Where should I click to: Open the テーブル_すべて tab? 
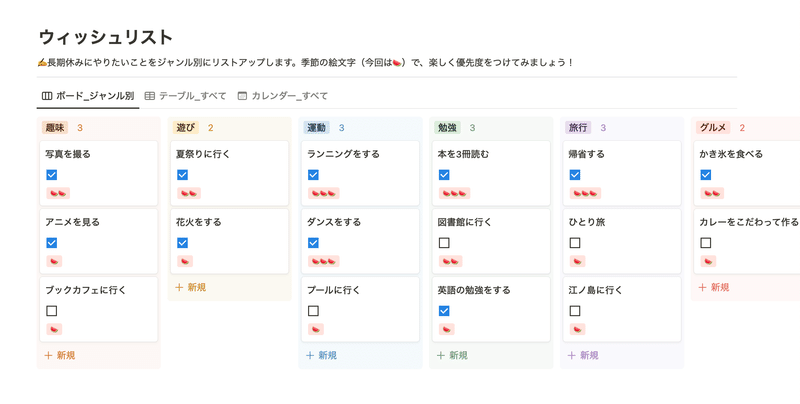185,96
